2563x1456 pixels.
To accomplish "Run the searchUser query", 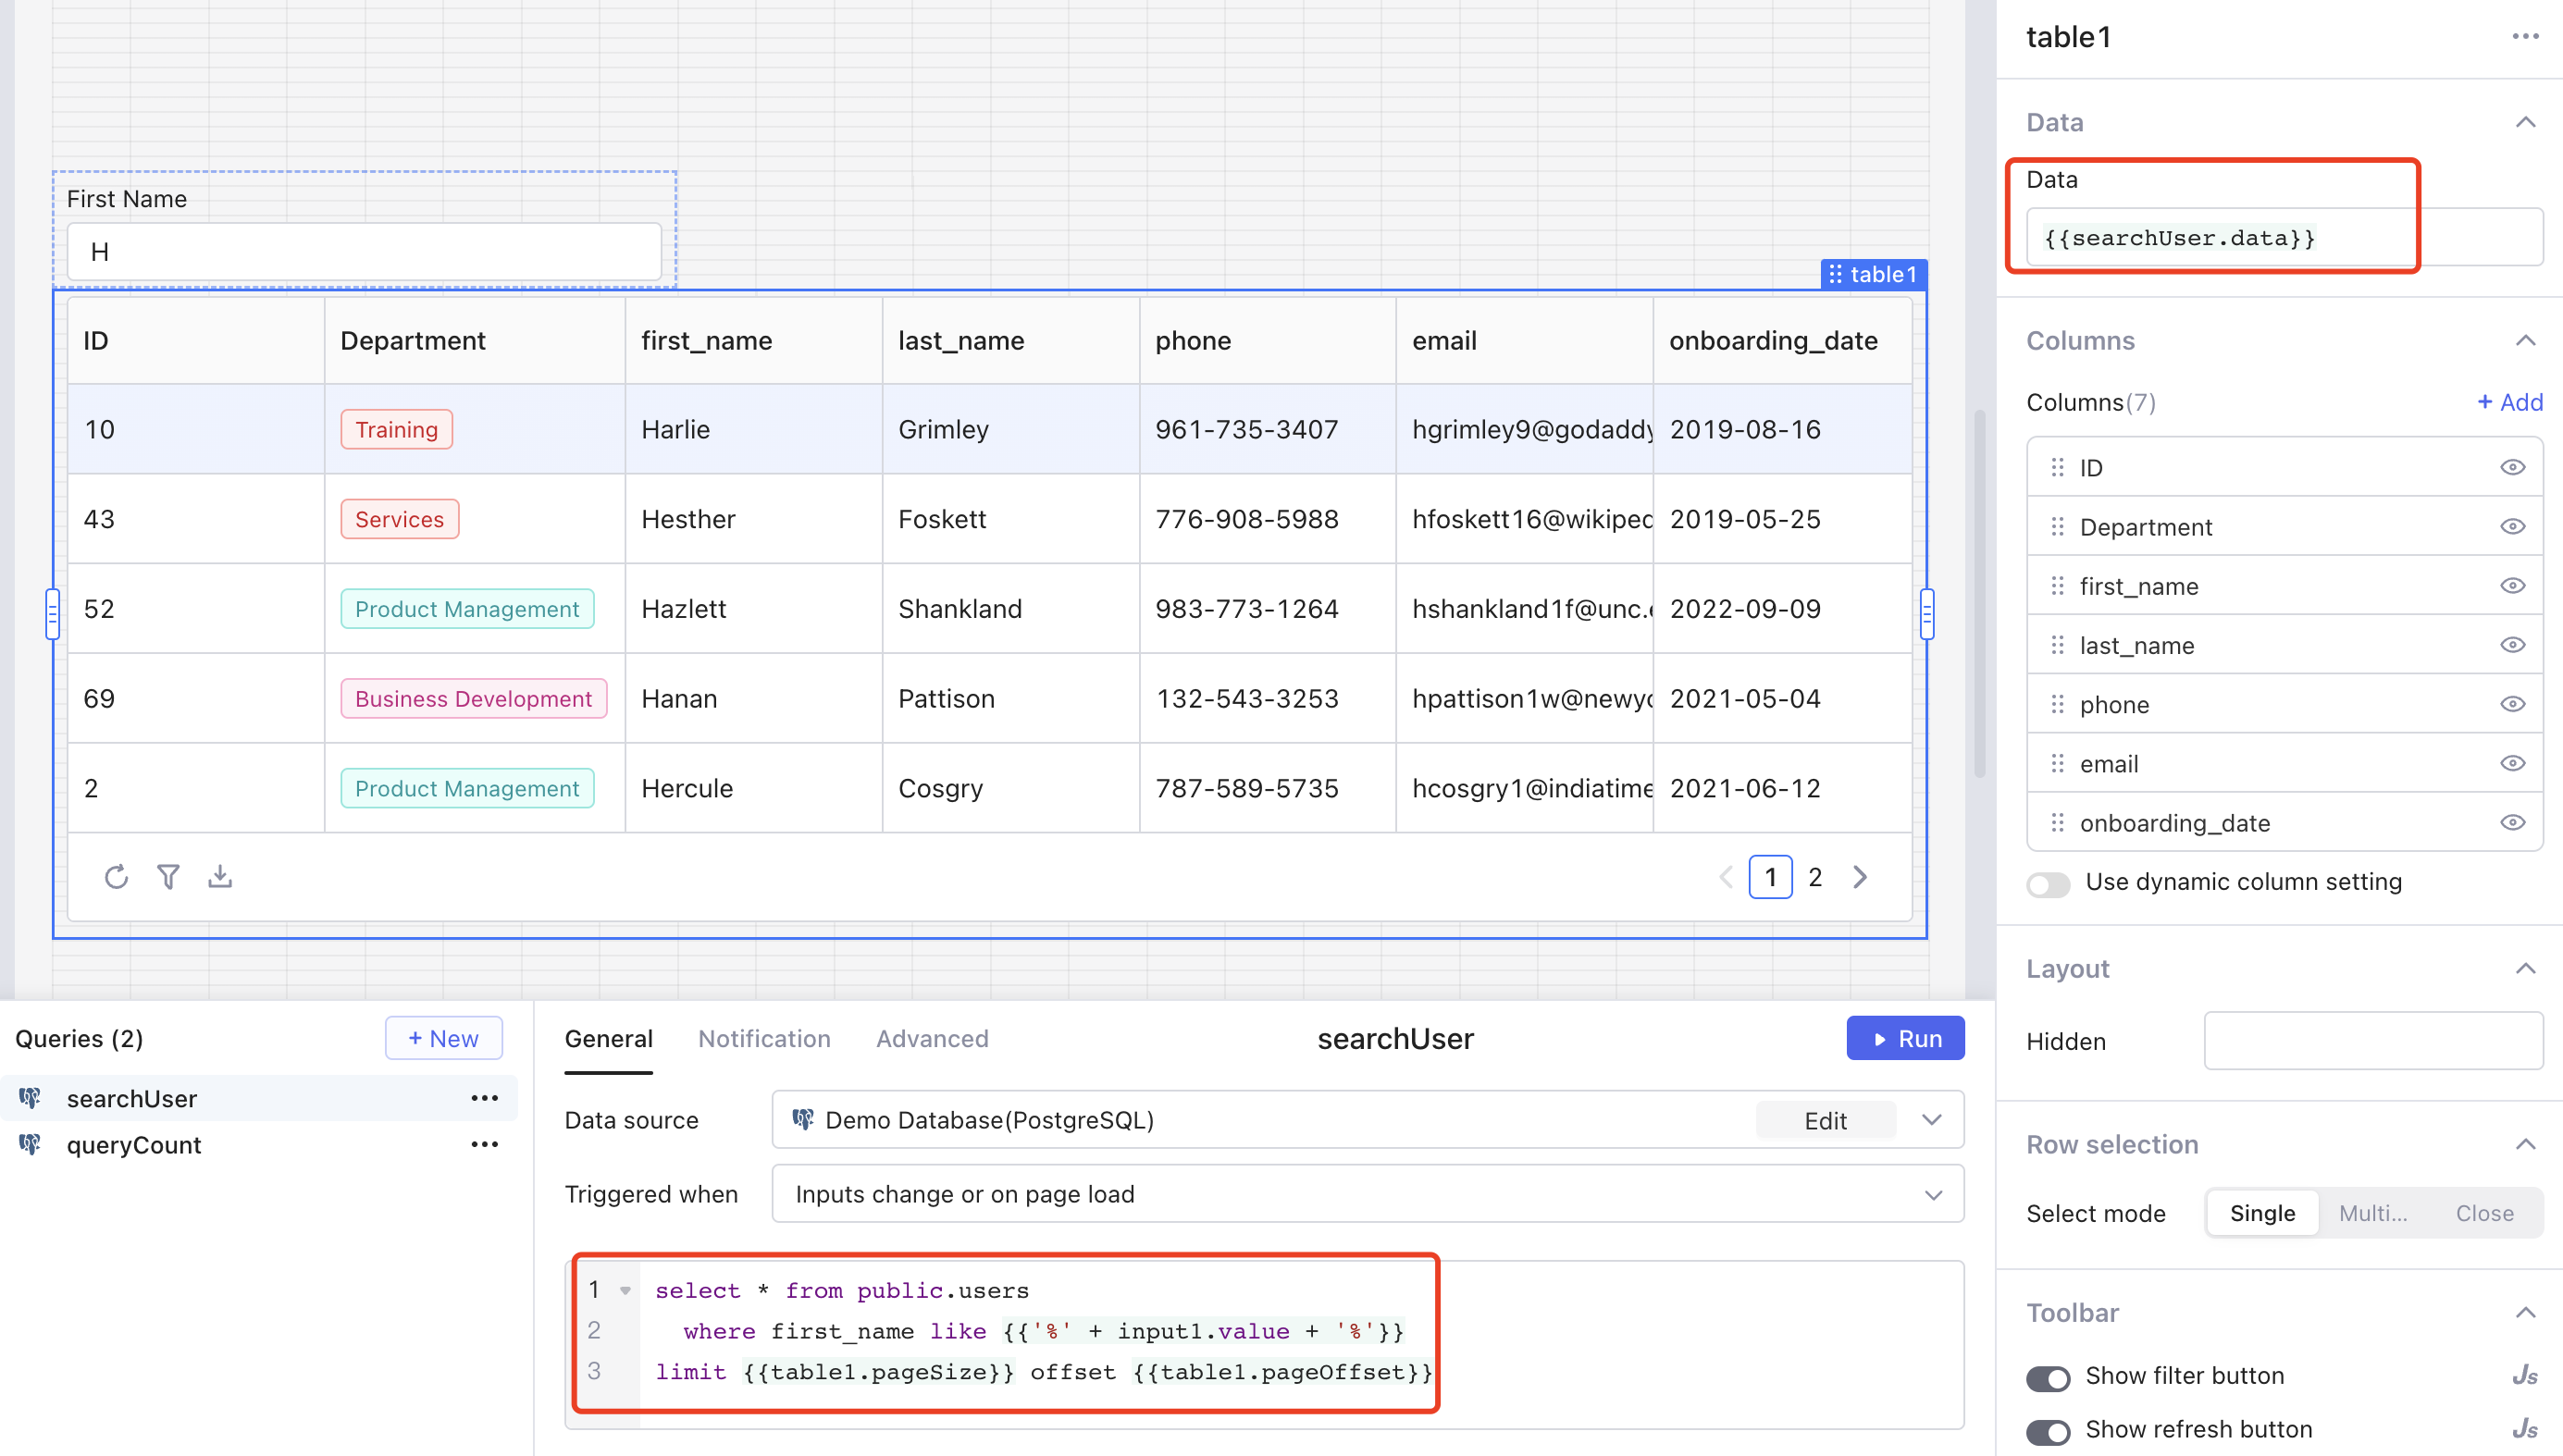I will 1904,1038.
